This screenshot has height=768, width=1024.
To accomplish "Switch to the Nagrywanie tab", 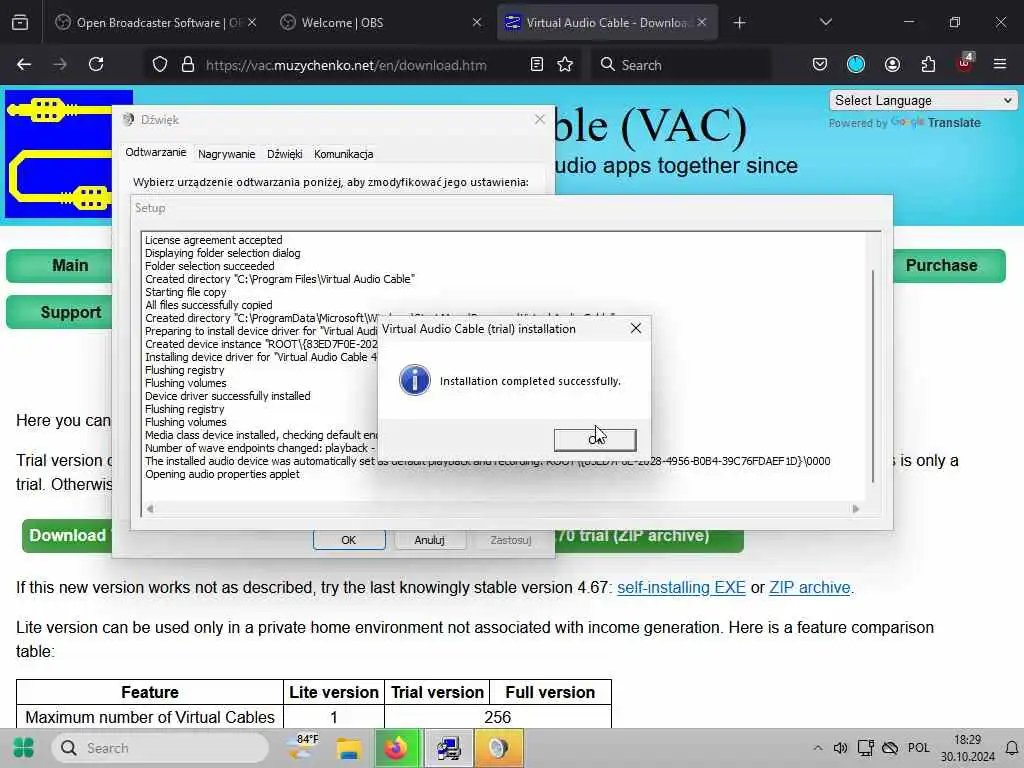I will tap(227, 154).
